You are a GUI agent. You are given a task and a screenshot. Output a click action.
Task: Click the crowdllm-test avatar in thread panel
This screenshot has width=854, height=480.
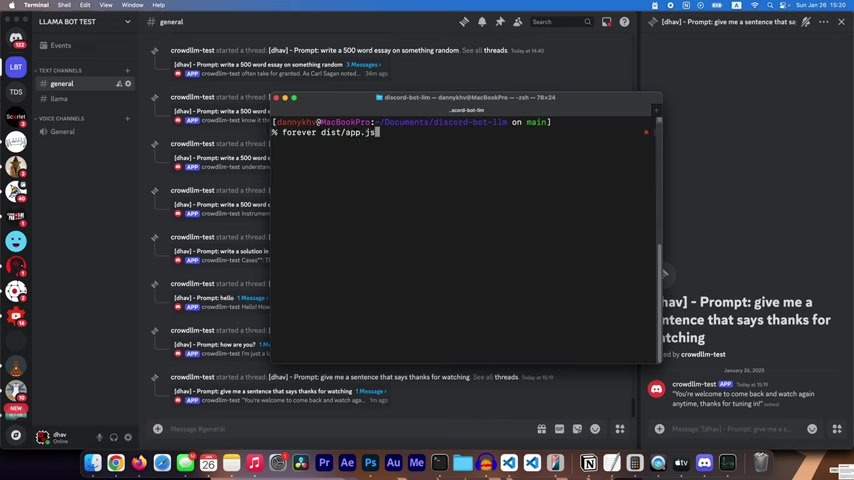pos(656,389)
